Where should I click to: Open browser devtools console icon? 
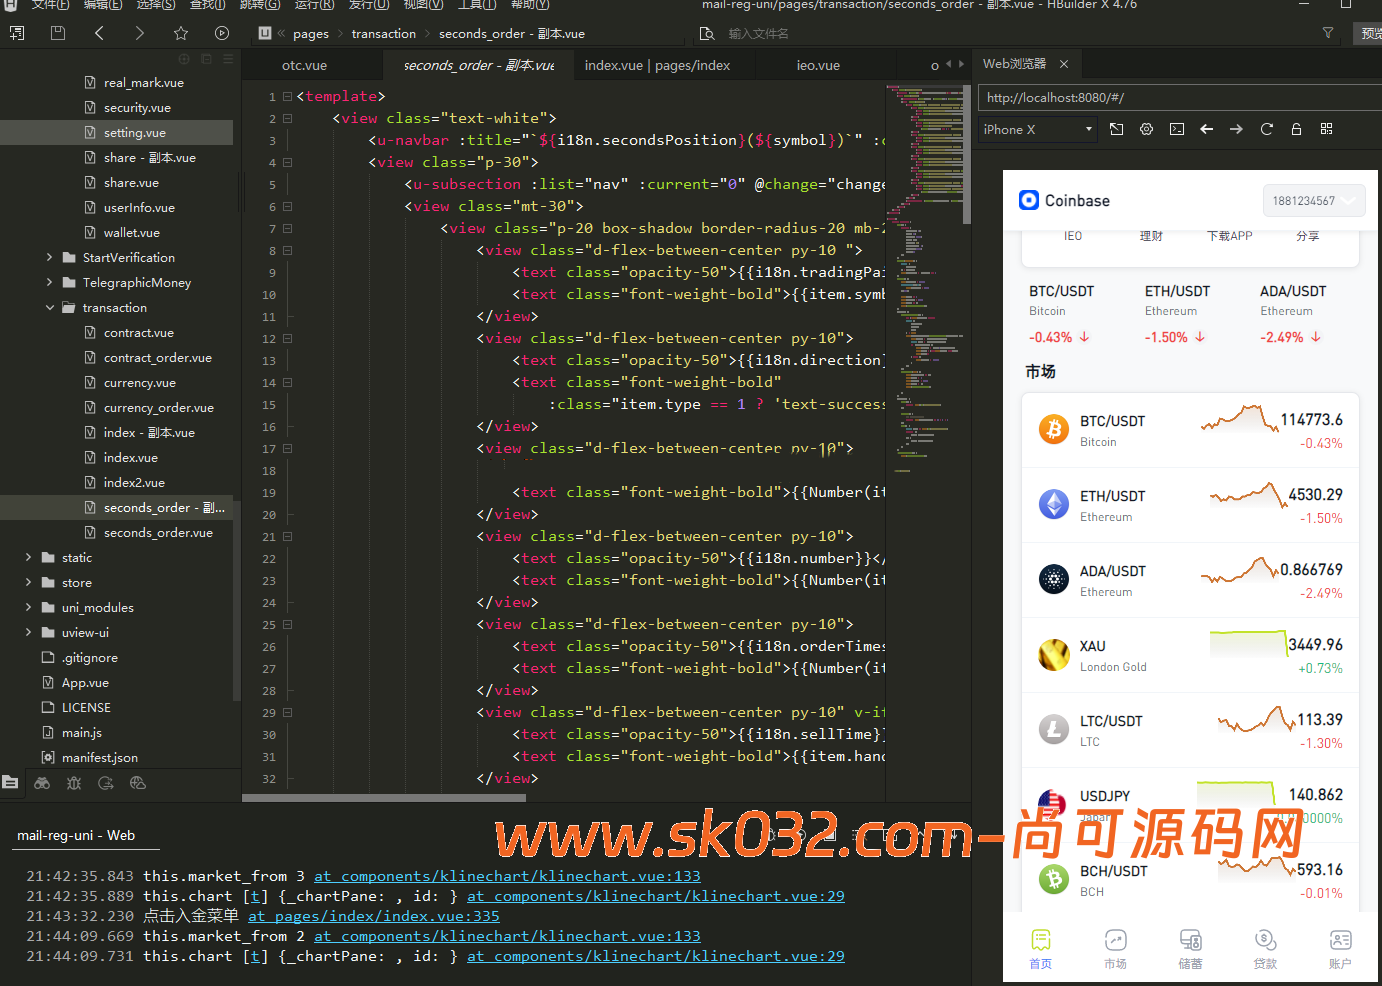(x=1177, y=129)
